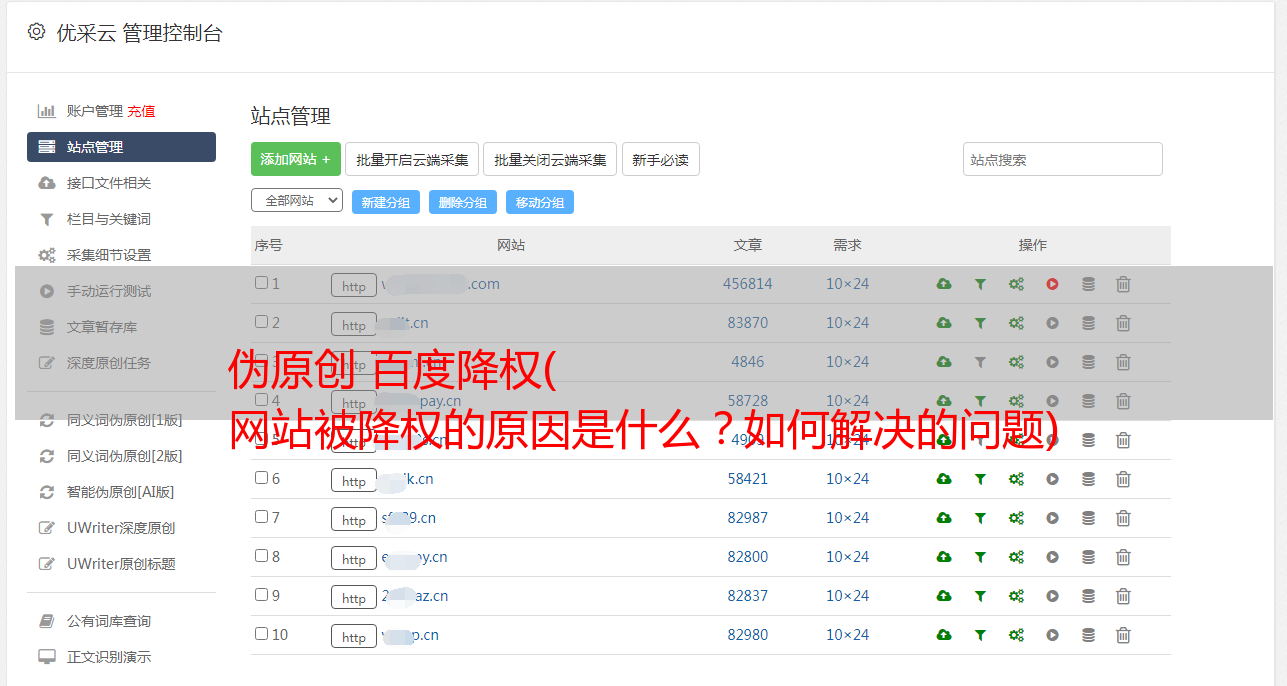Click cloud upload icon in row 6
The width and height of the screenshot is (1287, 686).
944,479
